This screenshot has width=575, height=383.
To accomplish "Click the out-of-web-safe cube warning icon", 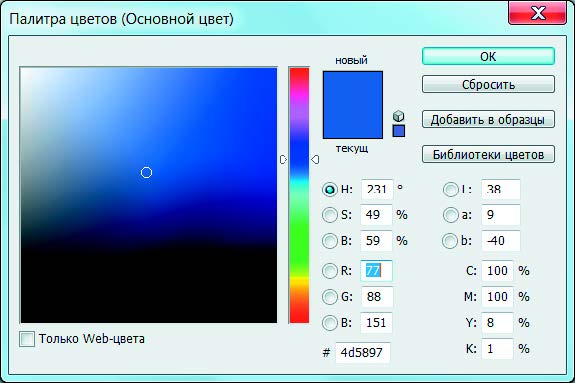I will click(399, 116).
